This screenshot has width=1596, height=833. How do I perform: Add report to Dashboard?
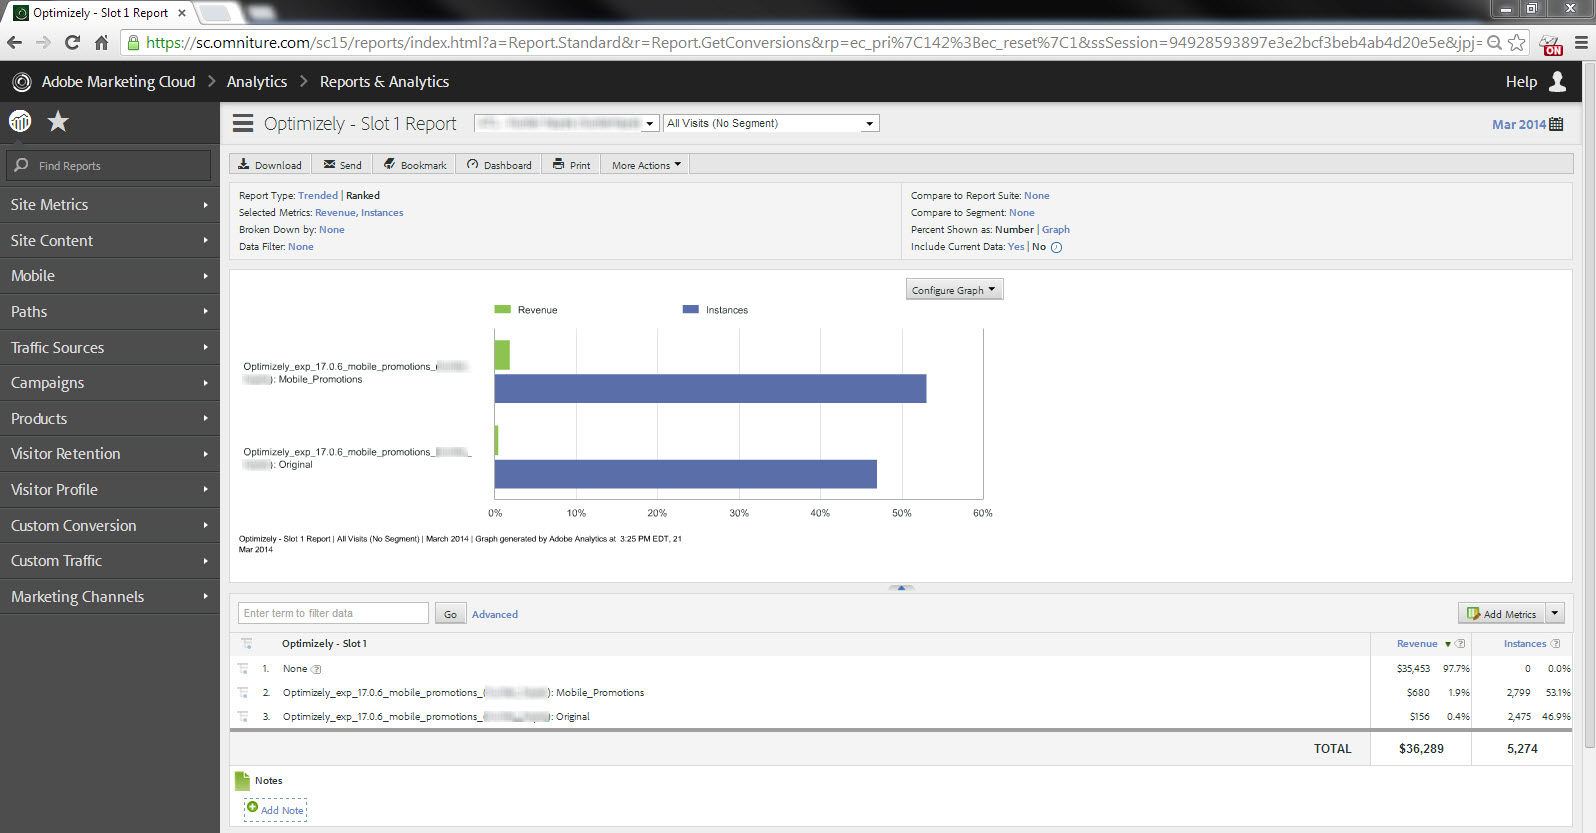coord(499,164)
